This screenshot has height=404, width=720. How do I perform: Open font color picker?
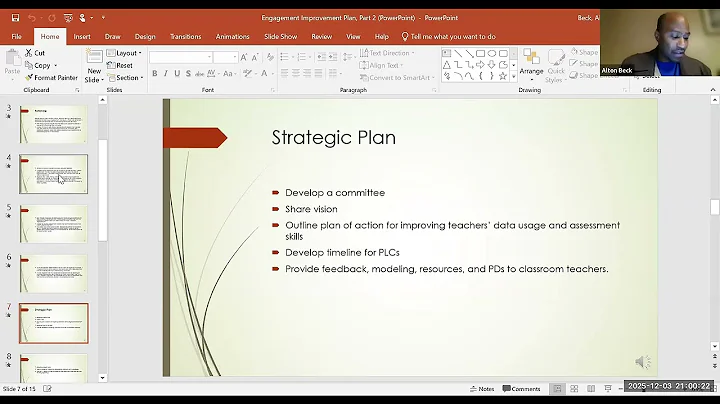coord(266,73)
